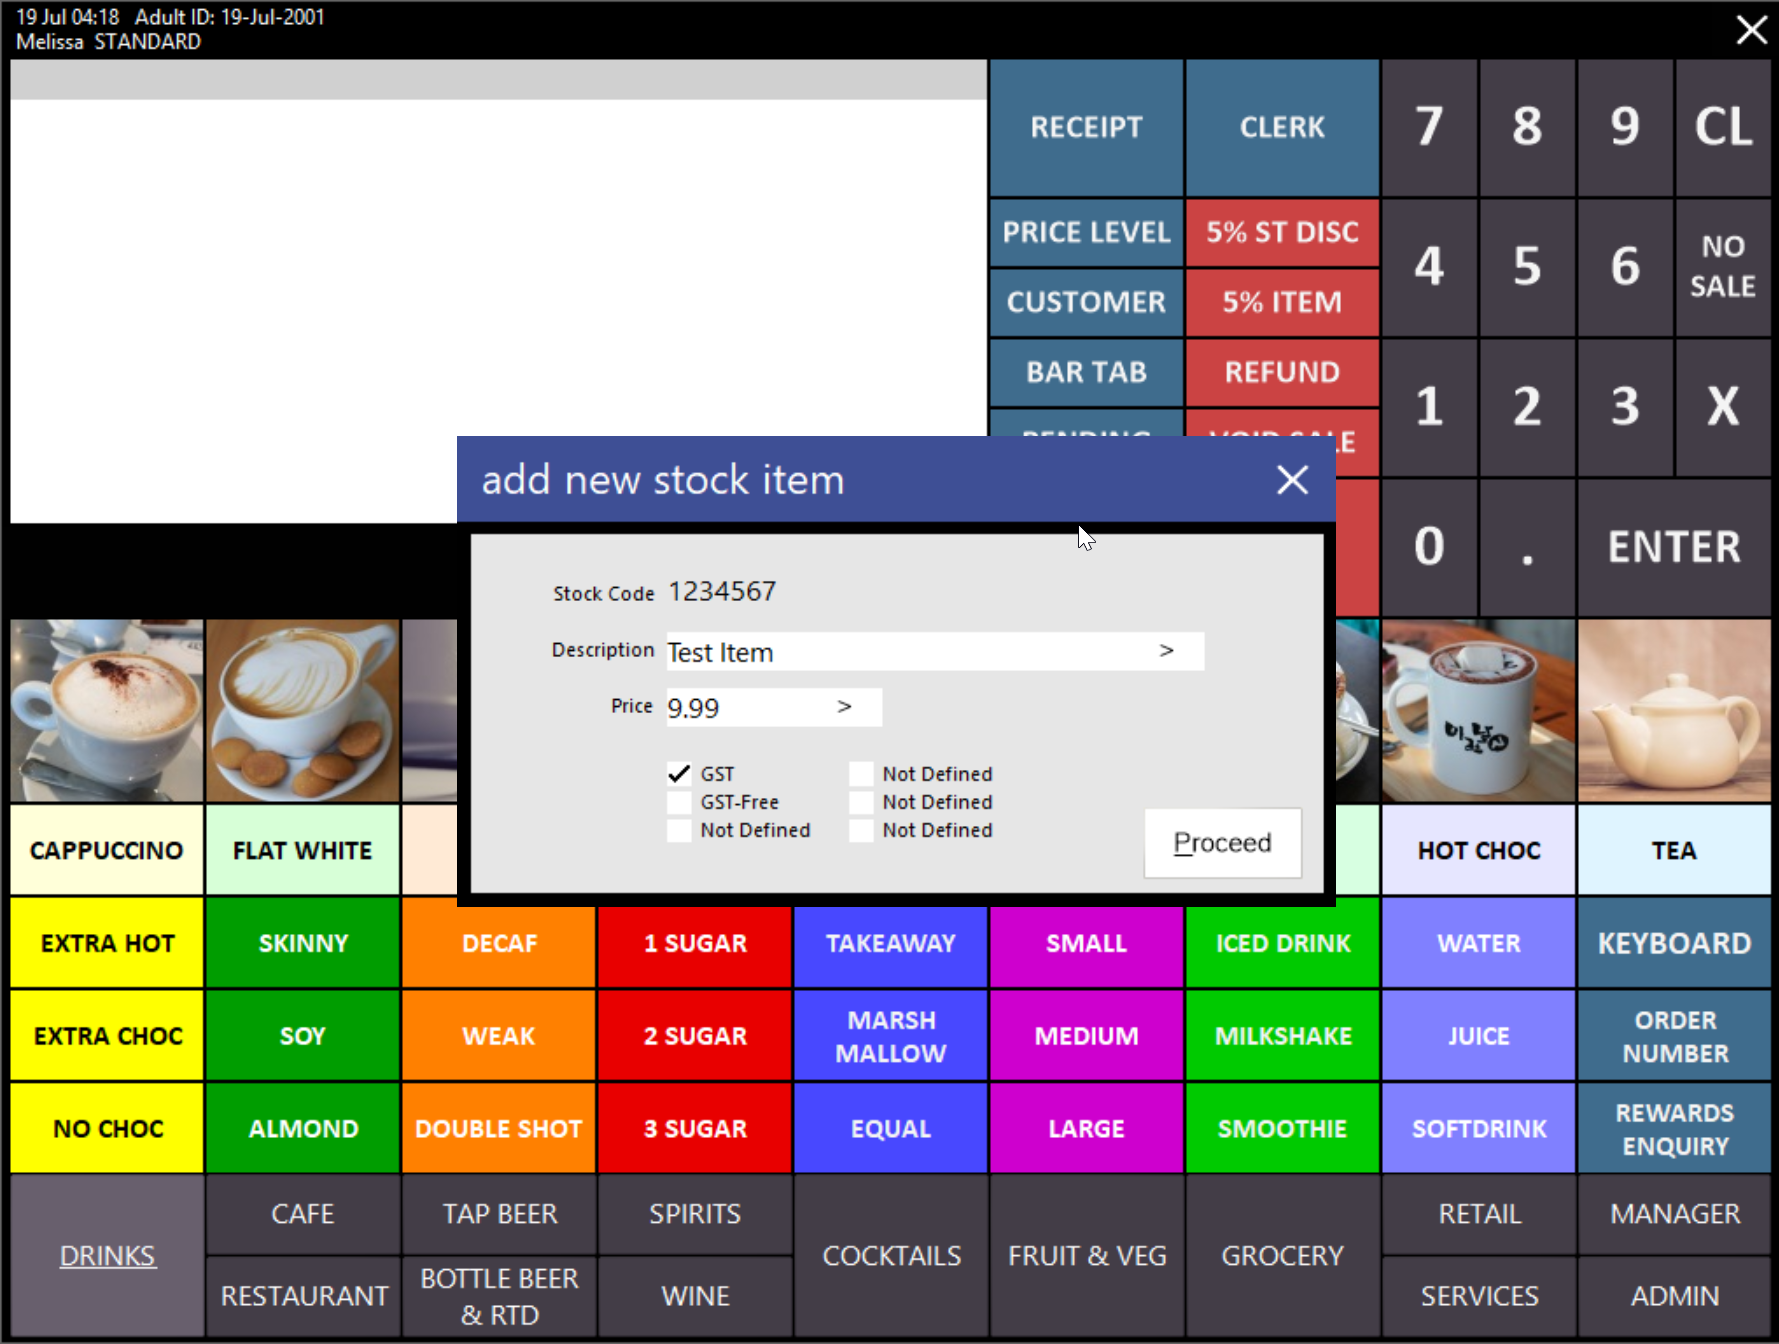Switch to the CAFE tab
Screen dimensions: 1779x1344
(x=302, y=1213)
